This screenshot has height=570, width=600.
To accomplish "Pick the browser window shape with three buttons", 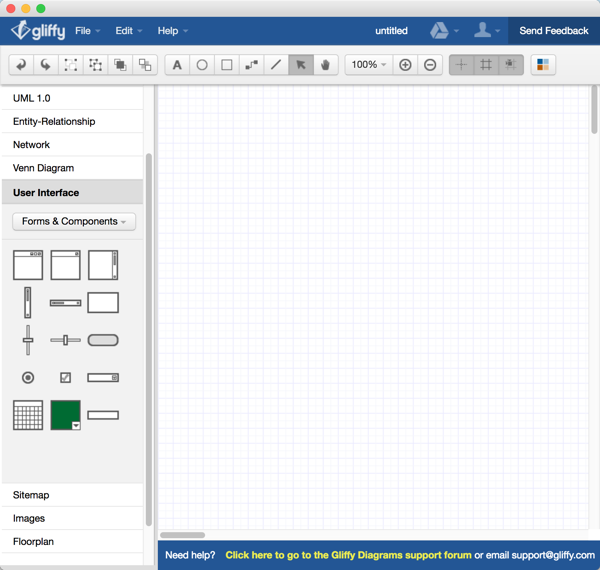I will tap(28, 265).
